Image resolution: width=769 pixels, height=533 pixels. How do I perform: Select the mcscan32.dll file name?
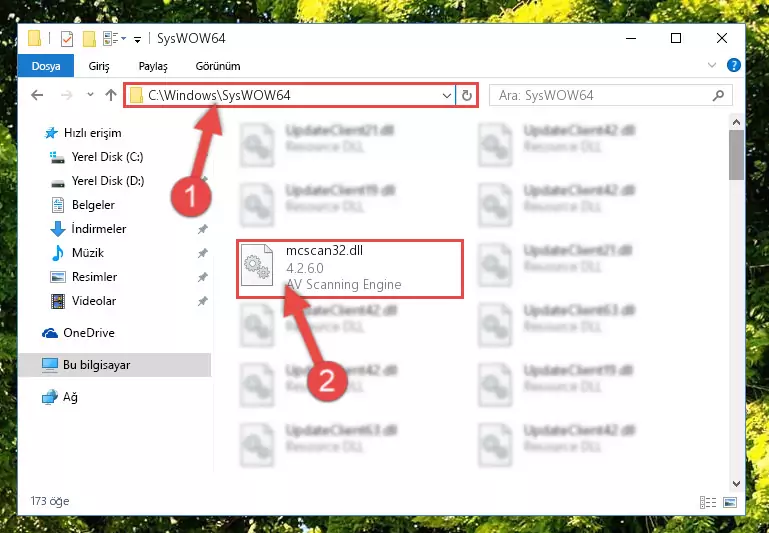[x=324, y=251]
